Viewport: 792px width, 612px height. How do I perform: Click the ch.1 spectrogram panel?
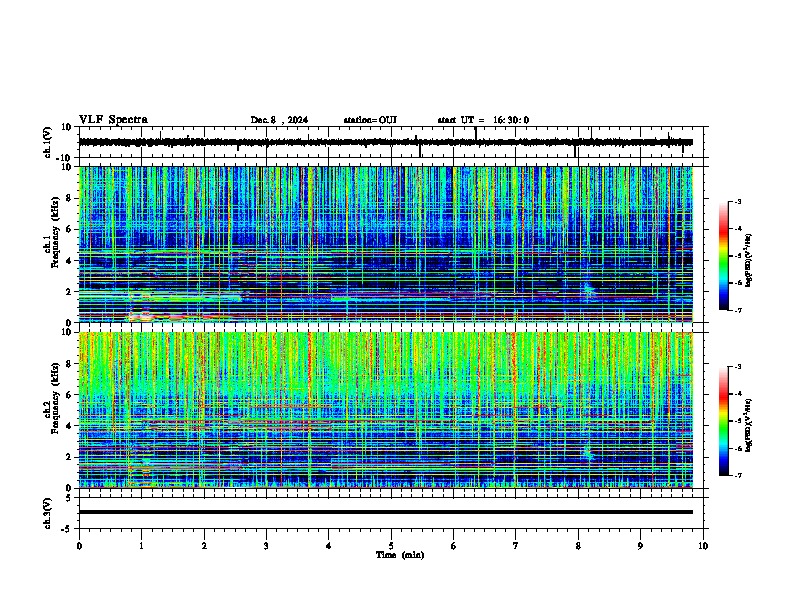[x=386, y=244]
